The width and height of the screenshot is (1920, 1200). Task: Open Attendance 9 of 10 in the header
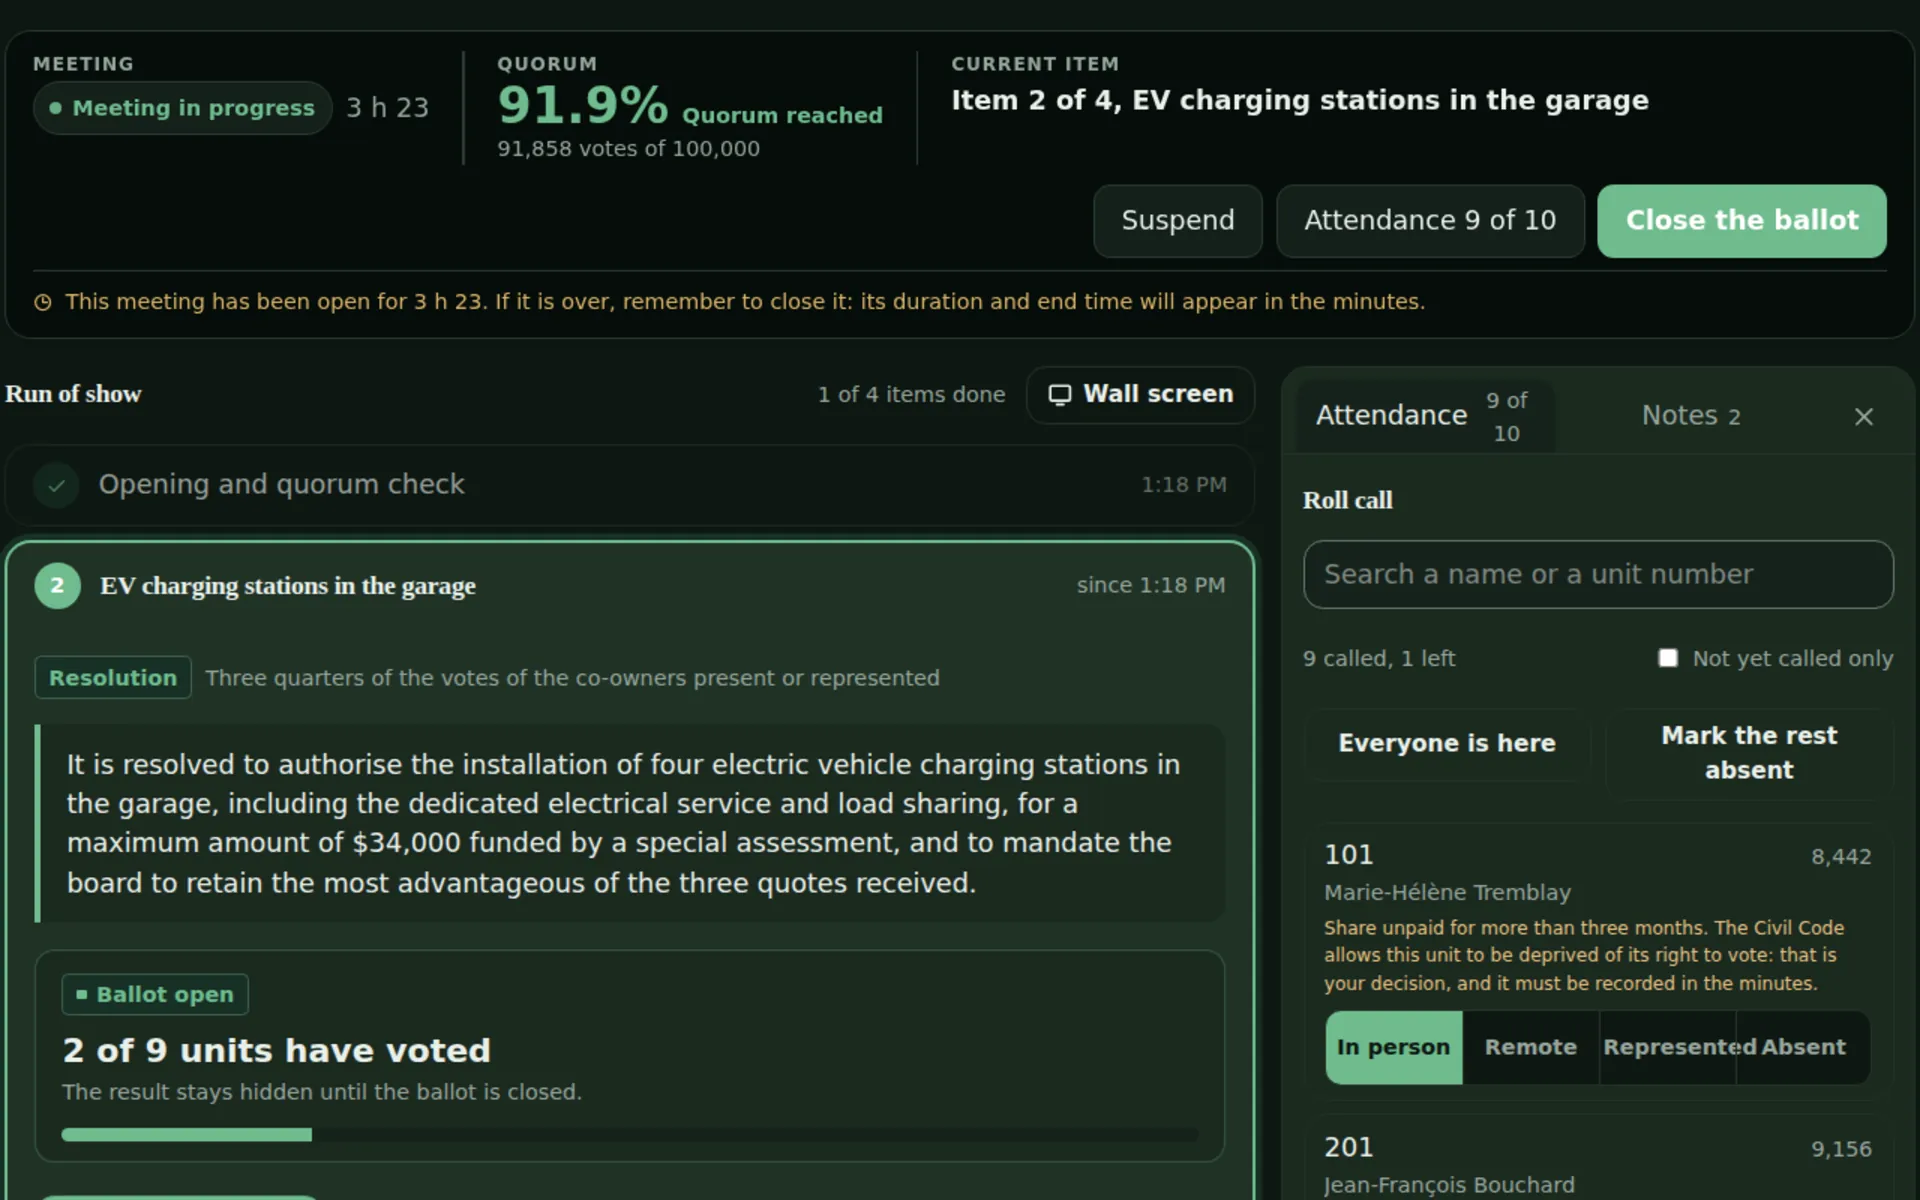point(1430,221)
